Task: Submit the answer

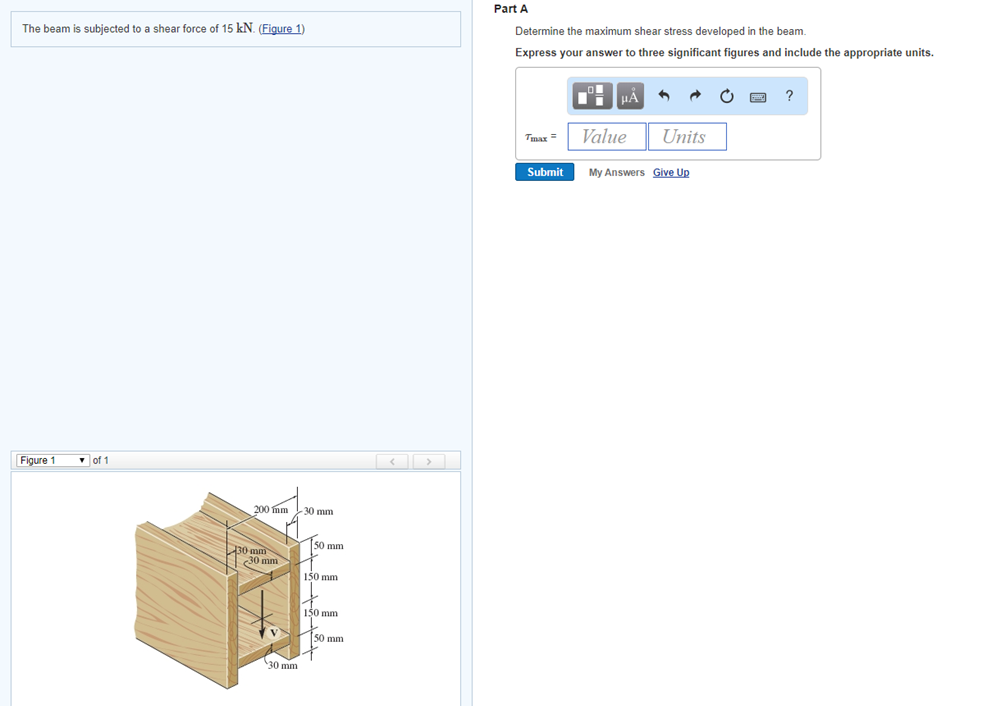Action: (x=544, y=172)
